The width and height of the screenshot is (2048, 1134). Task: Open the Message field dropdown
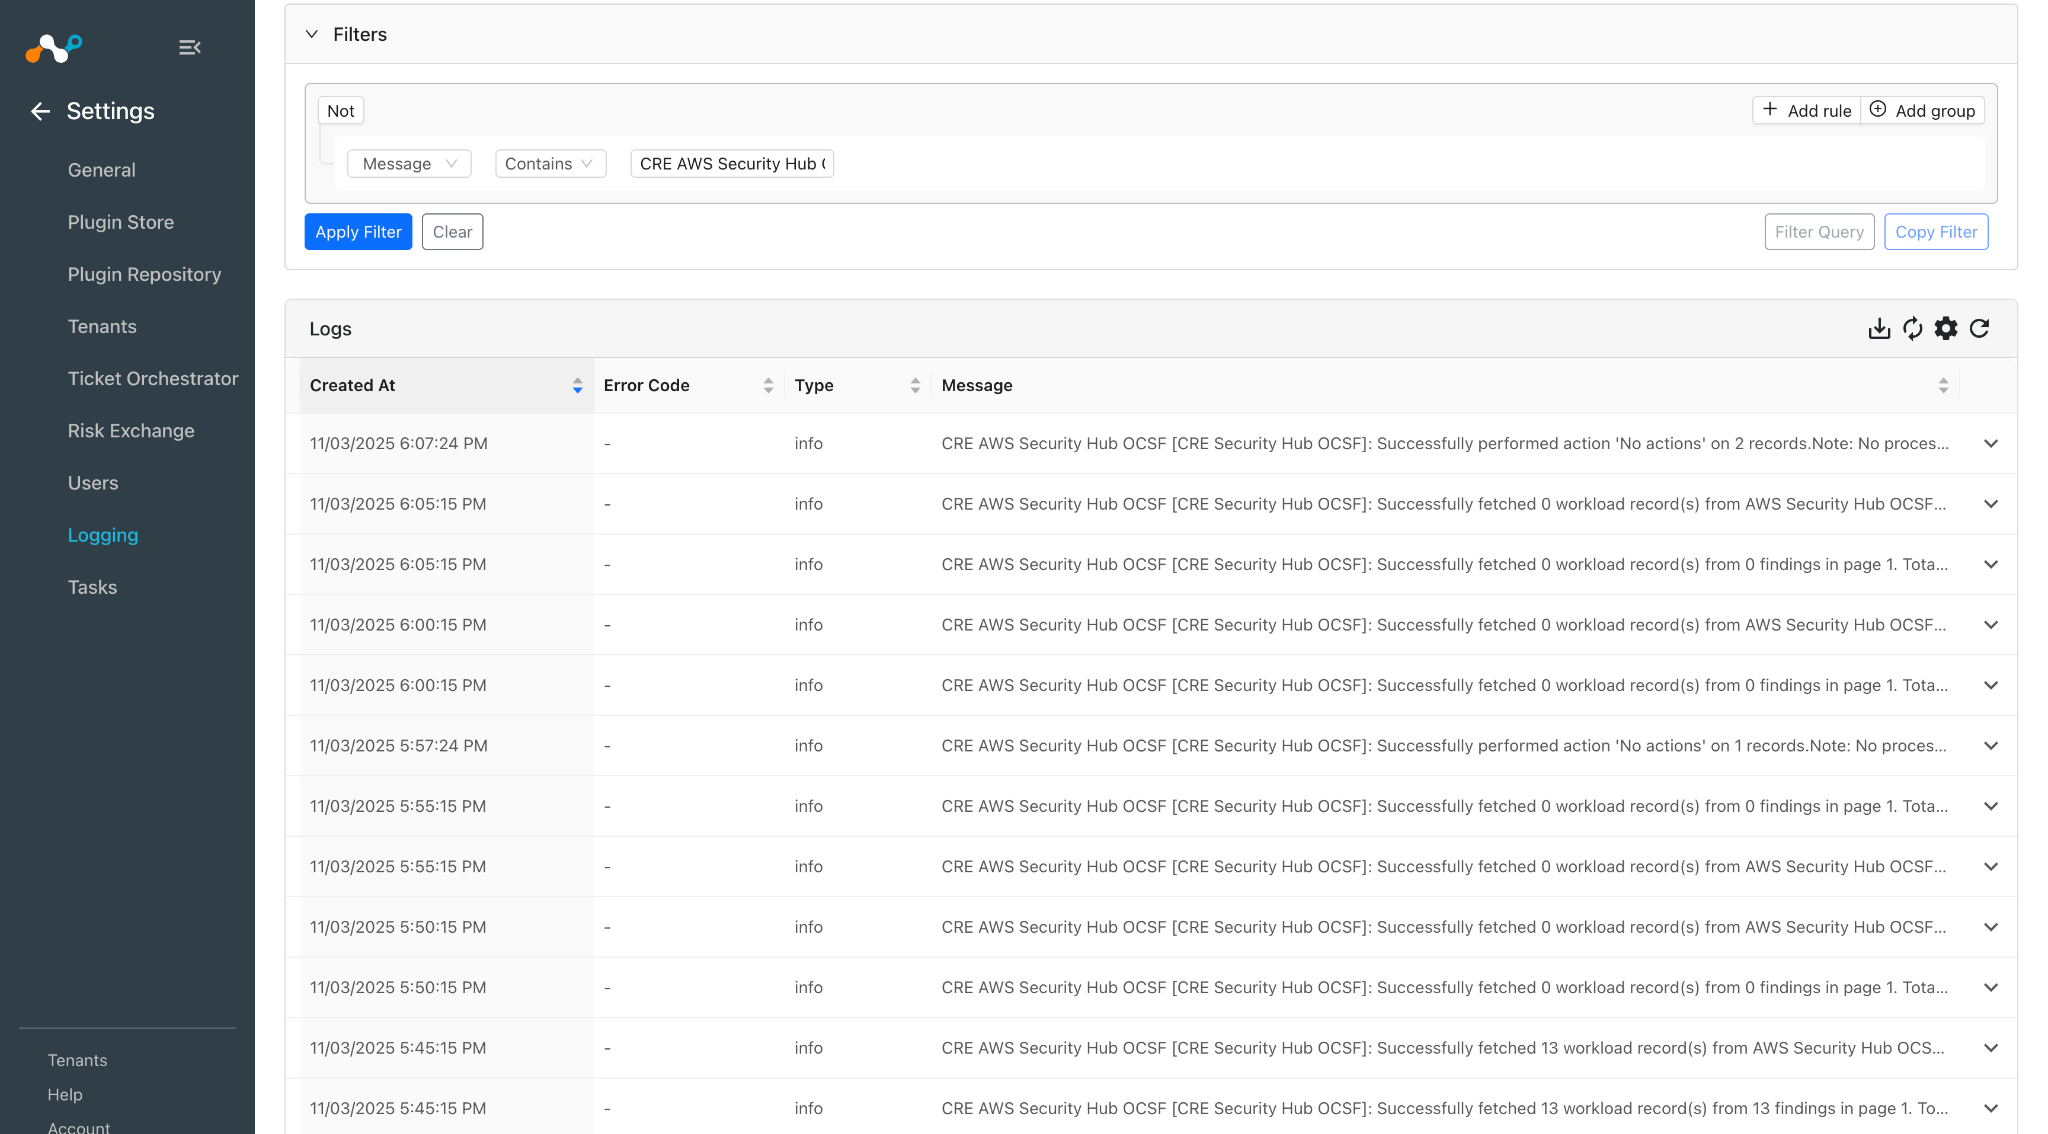point(409,164)
